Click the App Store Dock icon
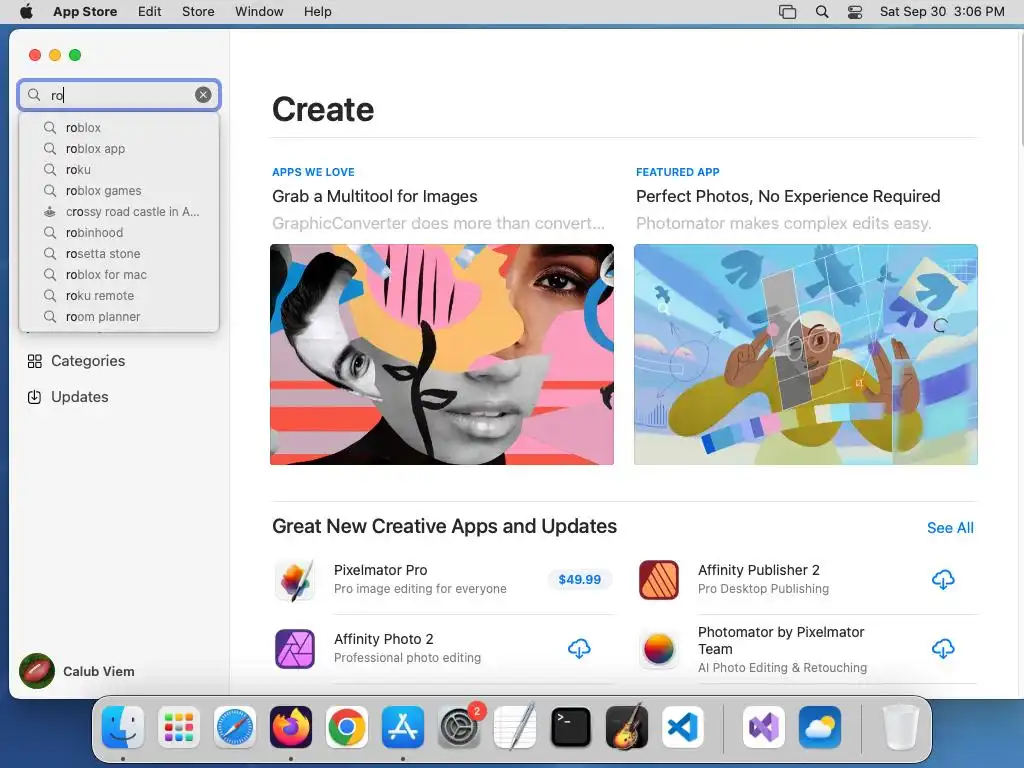Viewport: 1024px width, 768px height. point(403,727)
